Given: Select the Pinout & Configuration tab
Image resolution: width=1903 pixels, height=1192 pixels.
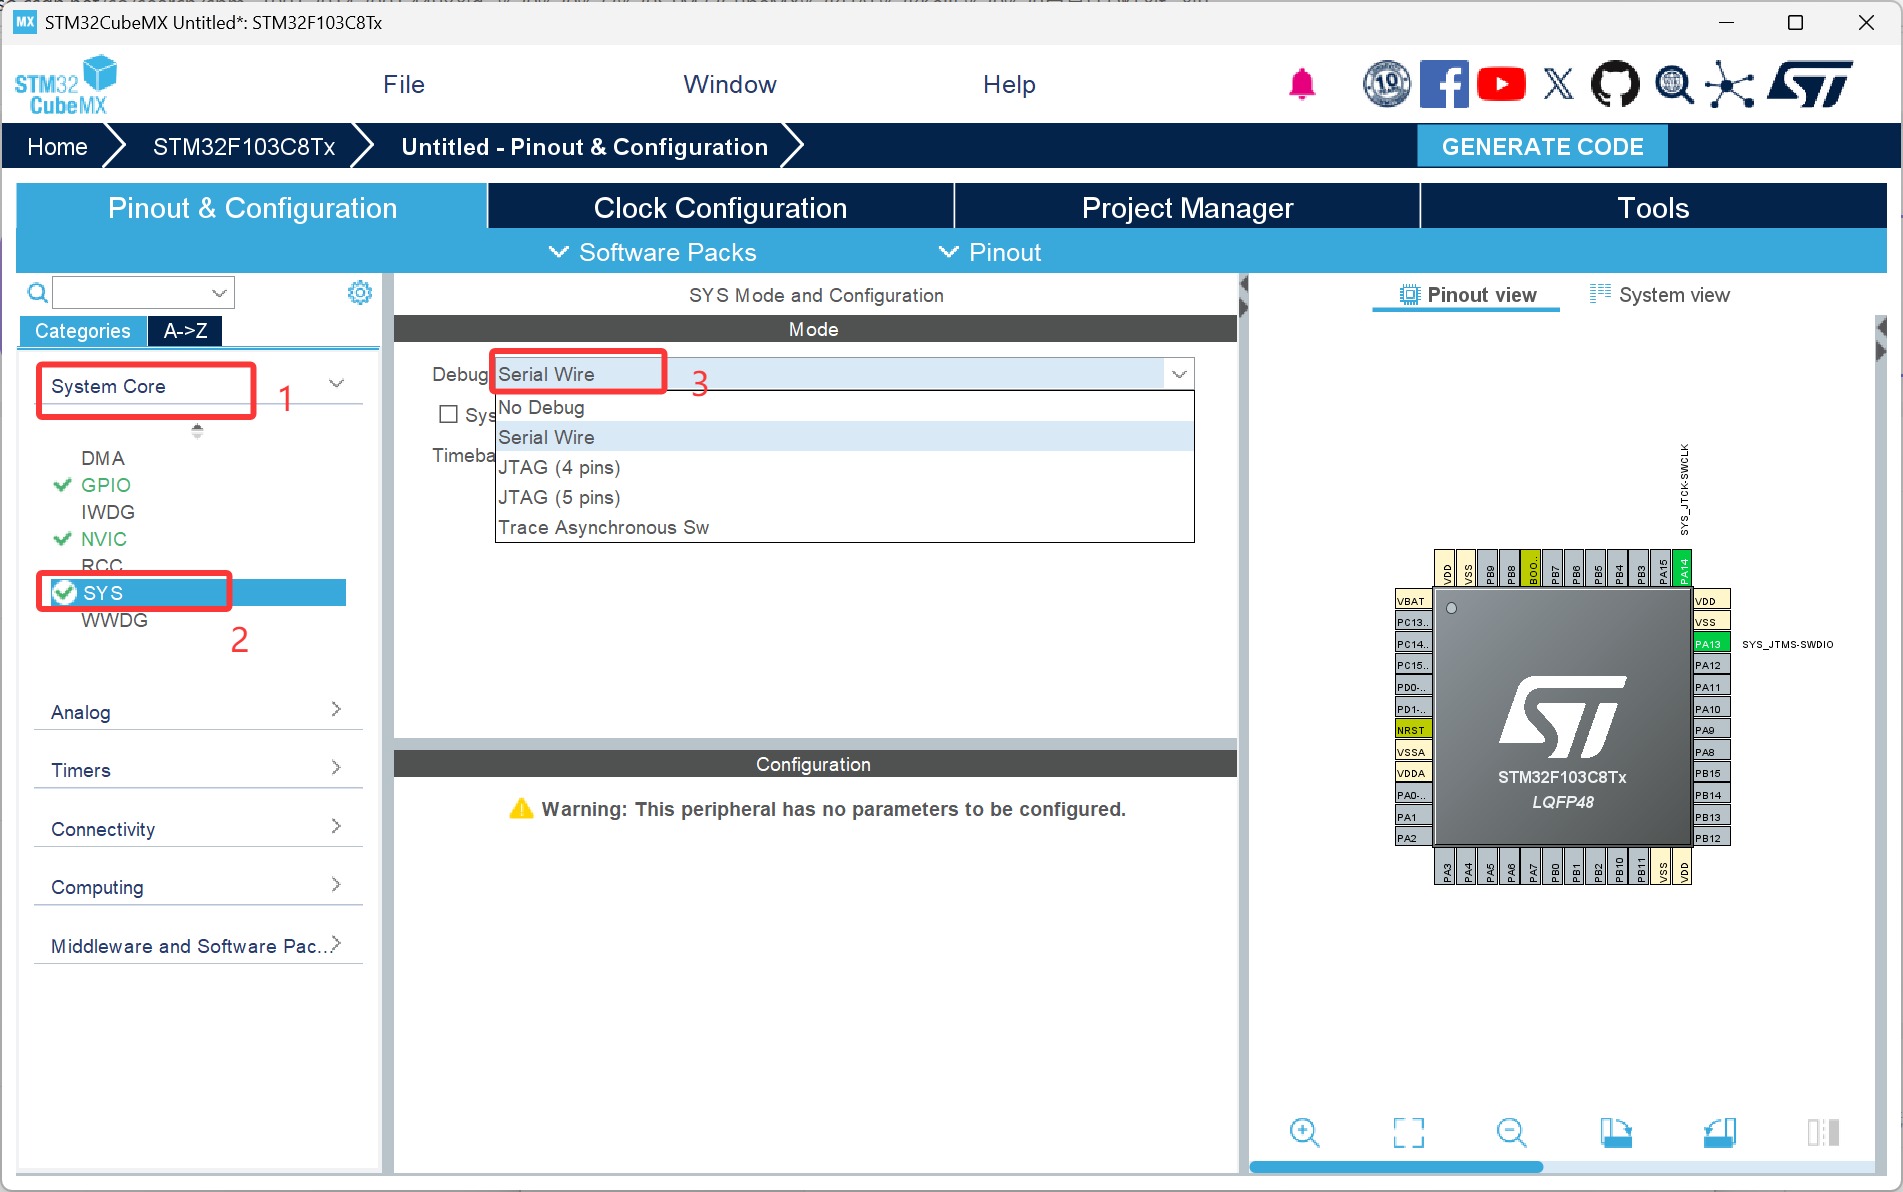Looking at the screenshot, I should [x=252, y=207].
